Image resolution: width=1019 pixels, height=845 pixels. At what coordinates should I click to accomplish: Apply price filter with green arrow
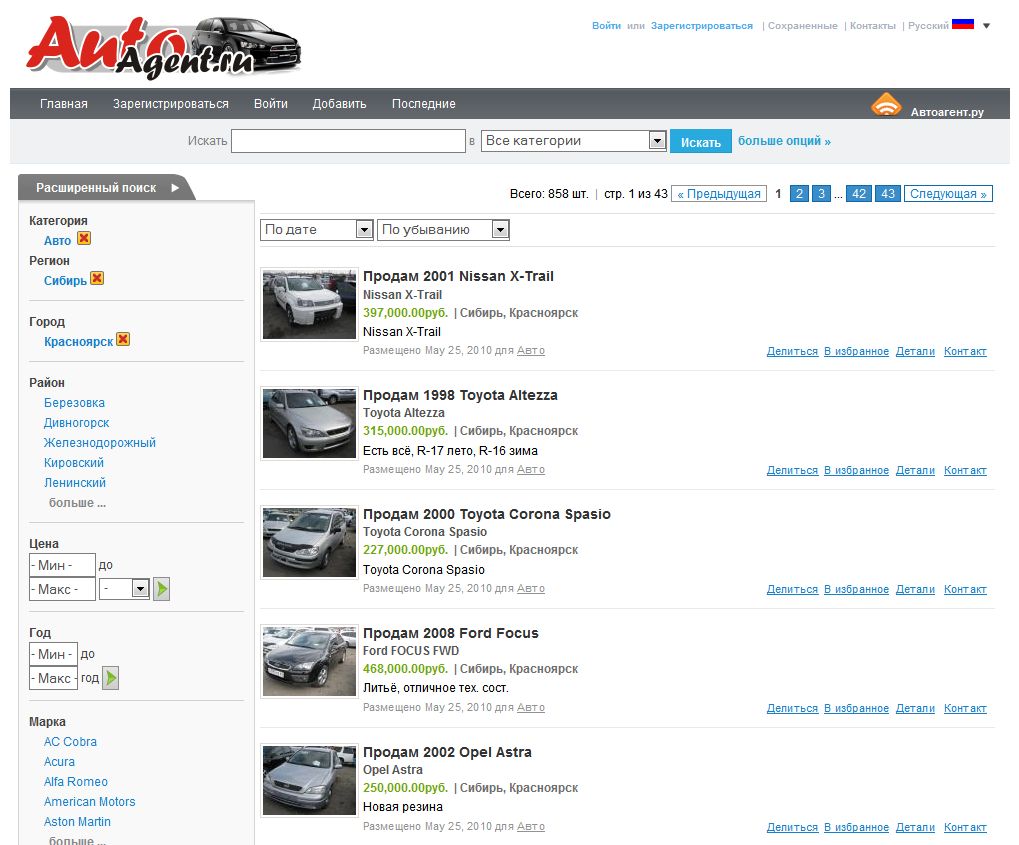pos(161,589)
